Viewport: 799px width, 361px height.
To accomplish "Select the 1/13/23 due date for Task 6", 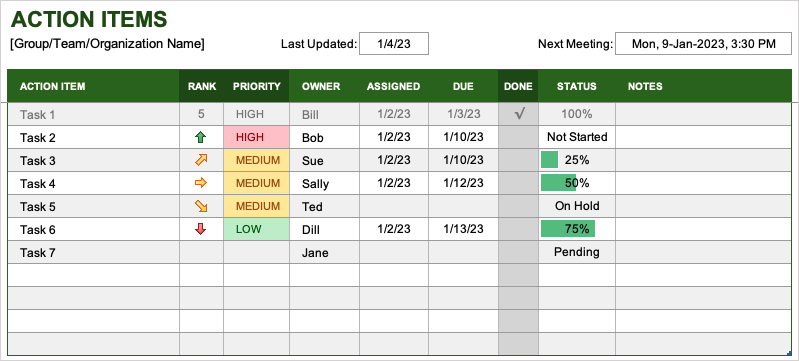I will point(463,229).
